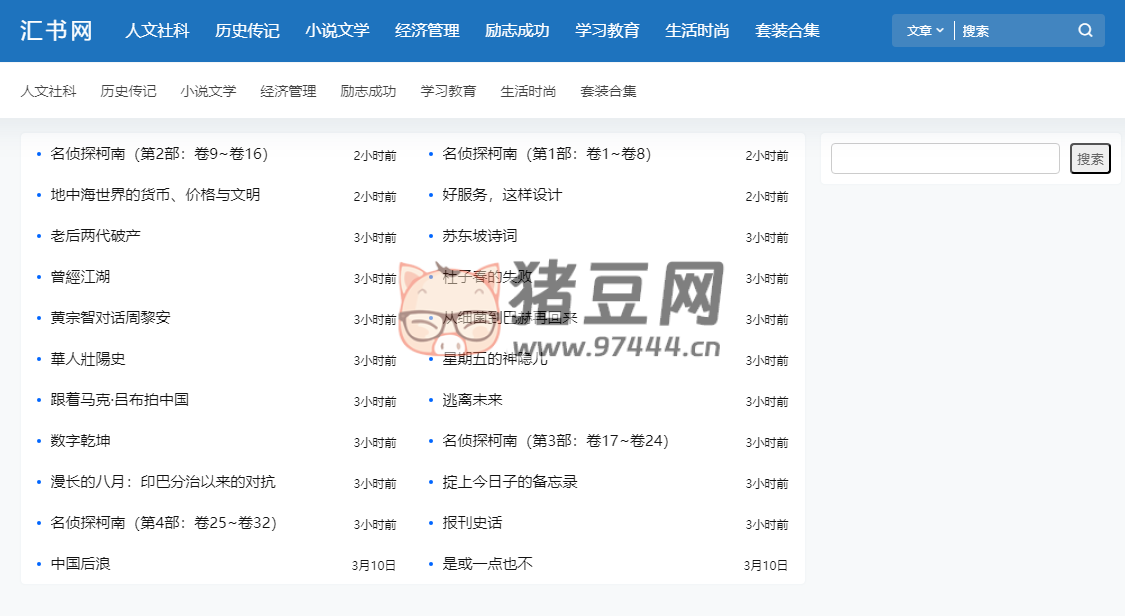The image size is (1125, 616).
Task: Open the 小说文学 category tab
Action: [336, 30]
